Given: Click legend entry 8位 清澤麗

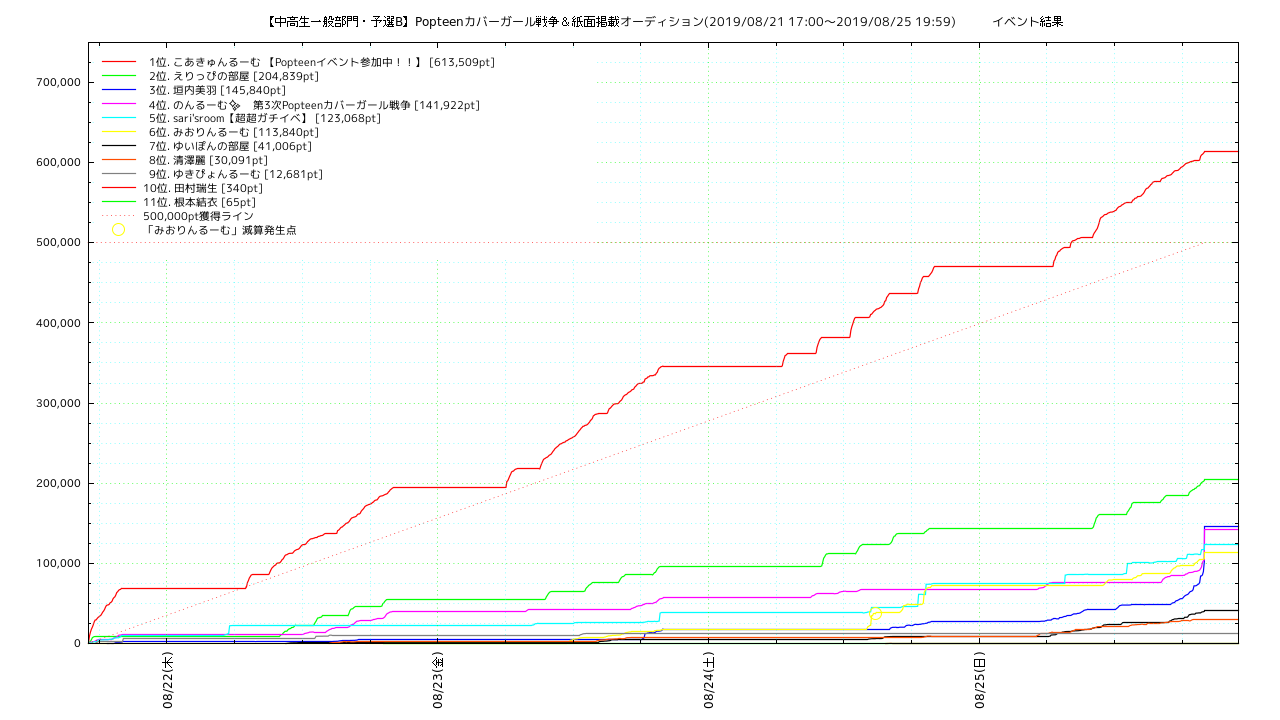Looking at the screenshot, I should [208, 160].
